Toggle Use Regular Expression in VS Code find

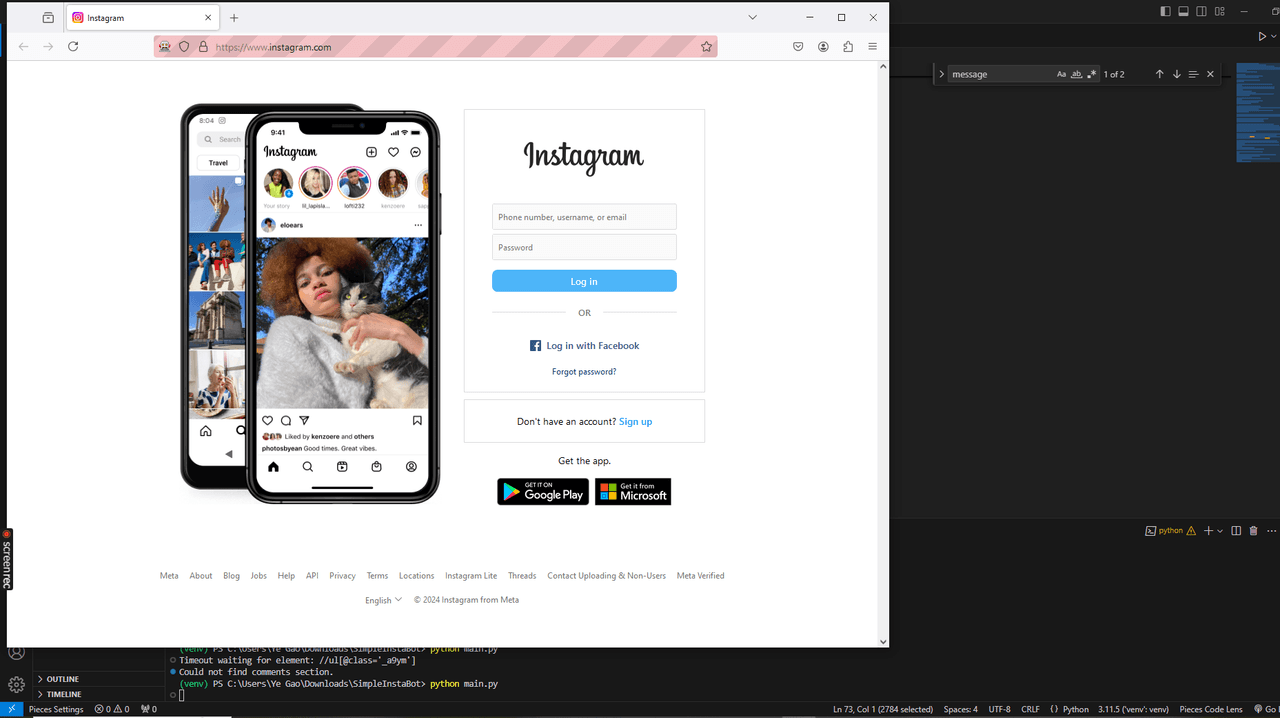click(1091, 74)
